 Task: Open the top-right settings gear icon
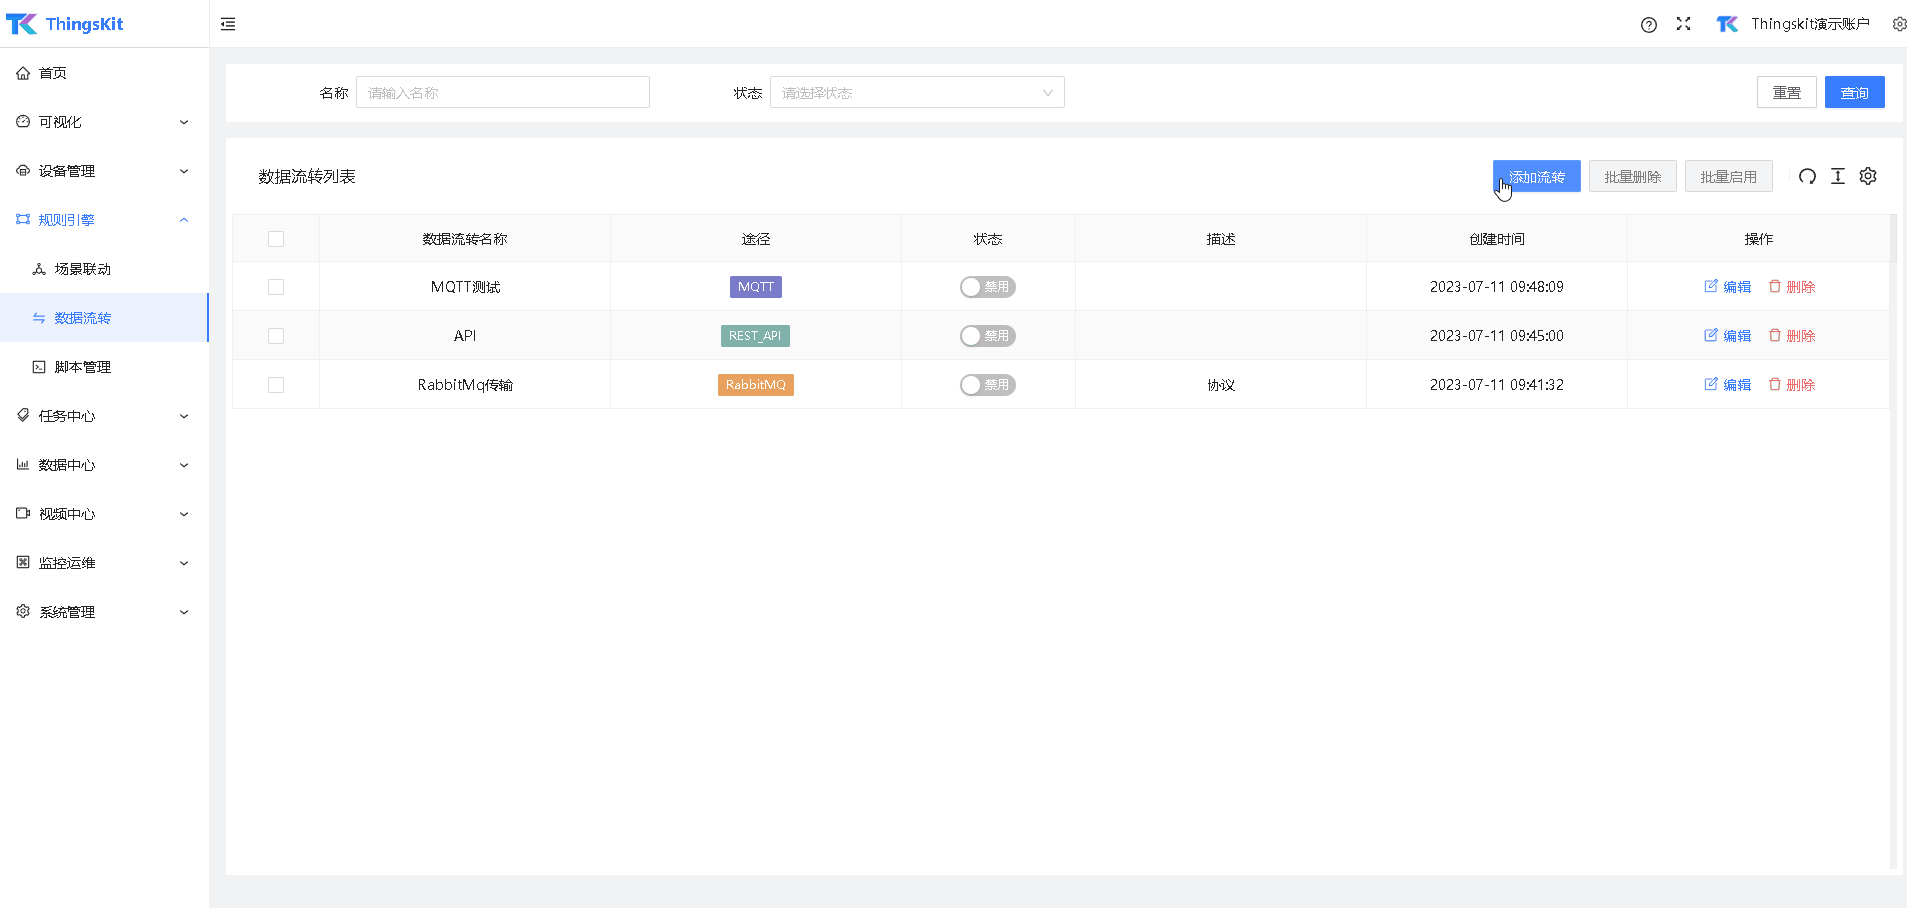1899,24
